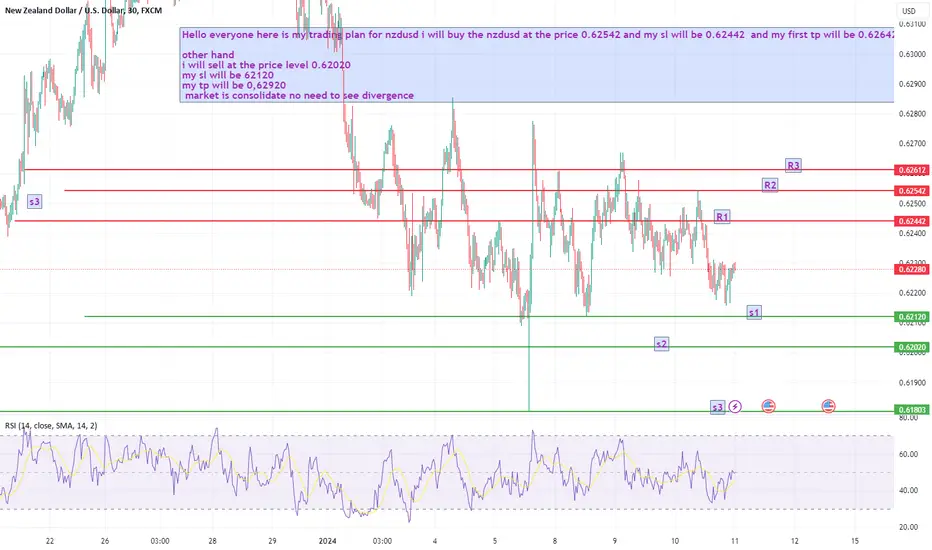Click the 0.62800 price axis value

[x=912, y=114]
